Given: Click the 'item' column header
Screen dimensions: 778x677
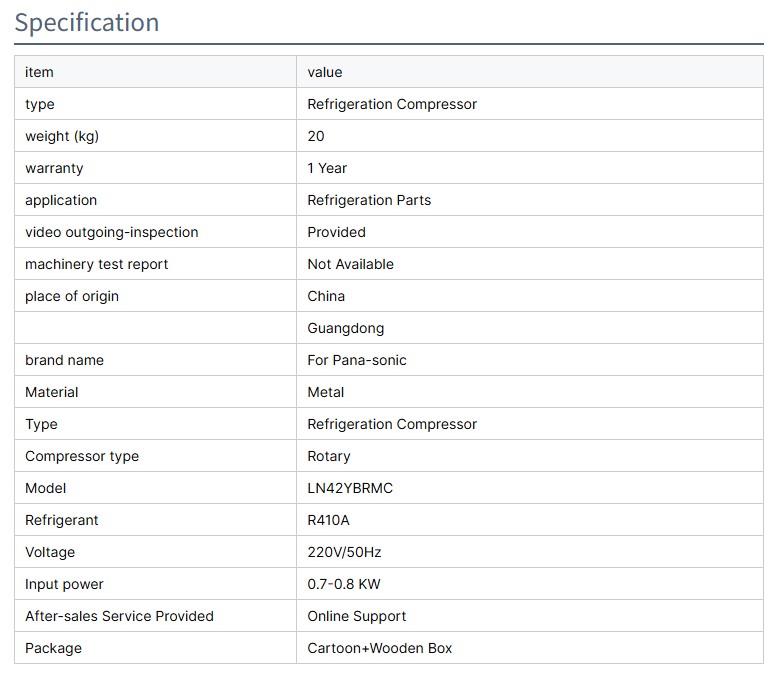Looking at the screenshot, I should coord(39,72).
